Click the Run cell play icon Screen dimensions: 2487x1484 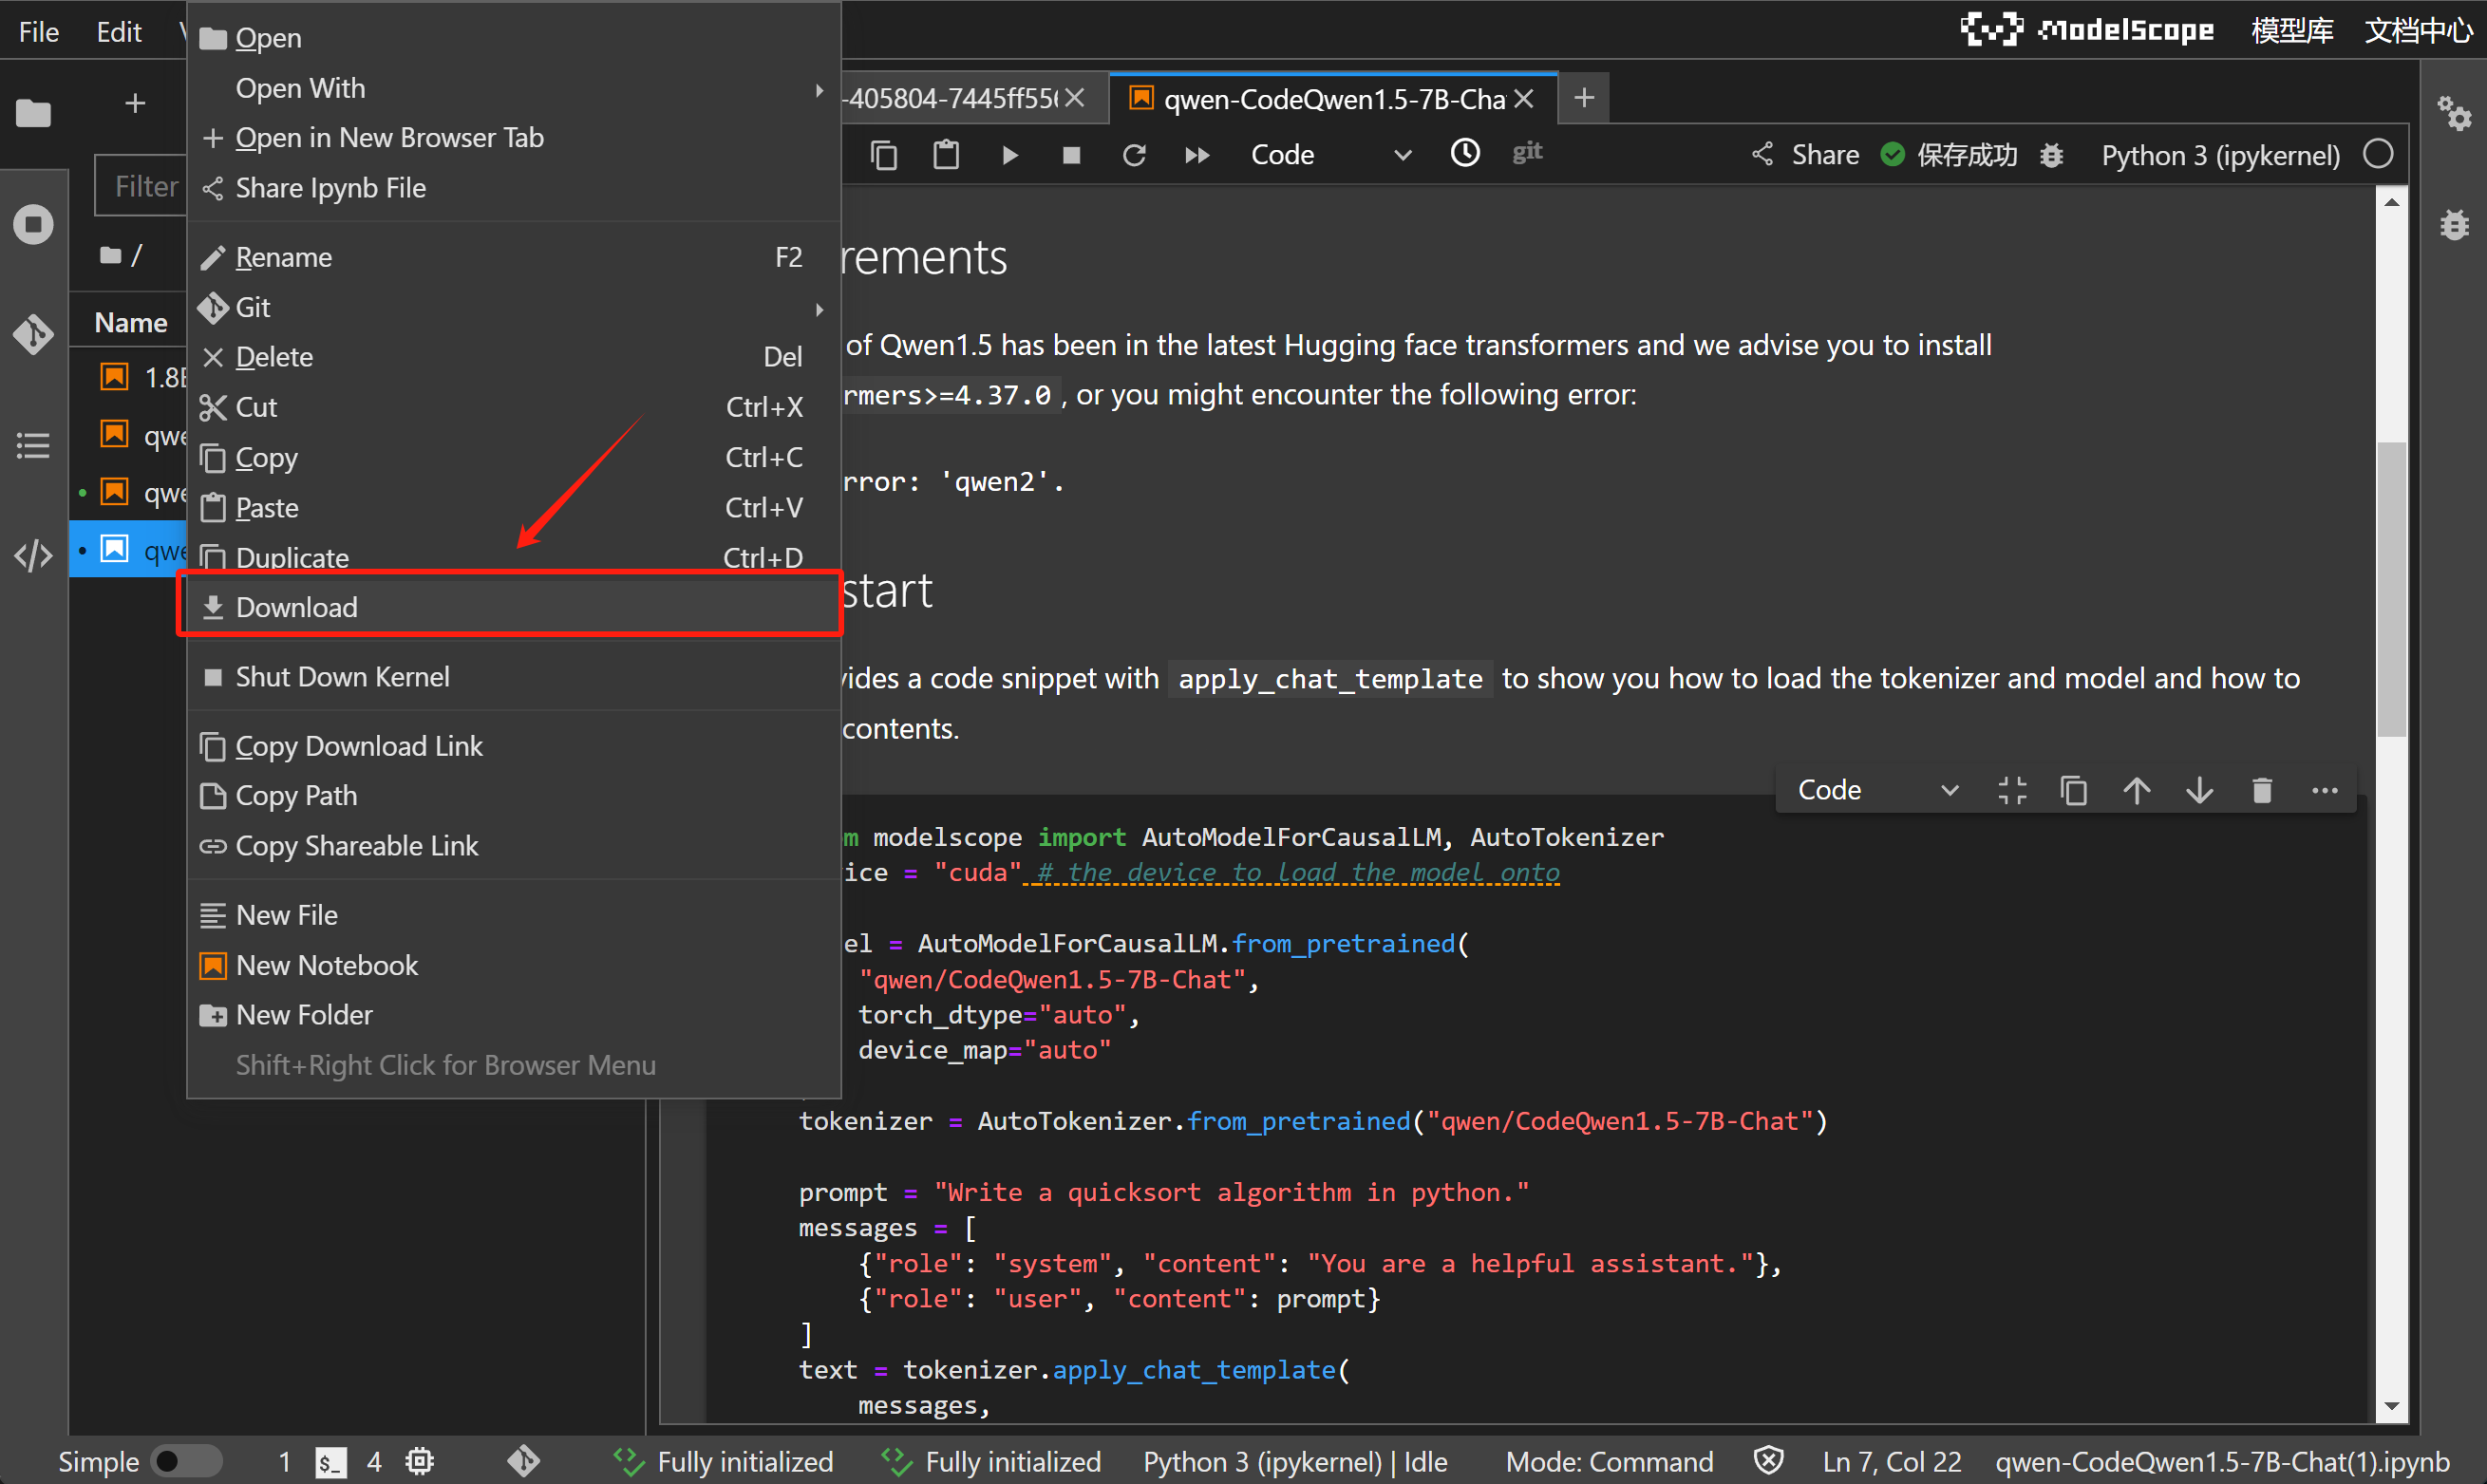(x=1009, y=155)
